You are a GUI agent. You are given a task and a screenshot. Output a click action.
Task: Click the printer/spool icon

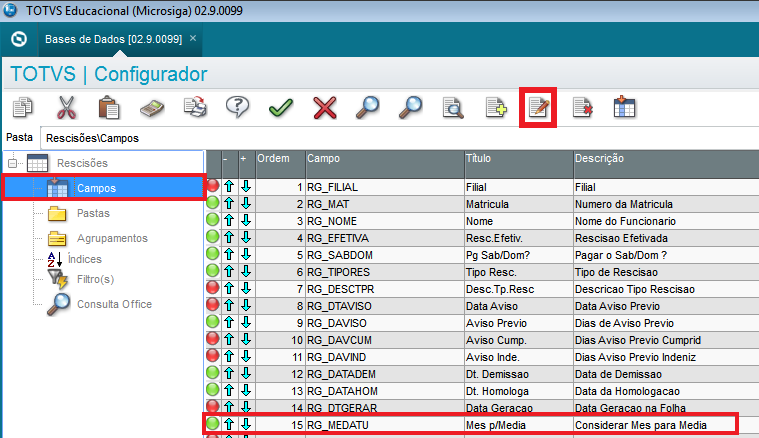point(195,107)
